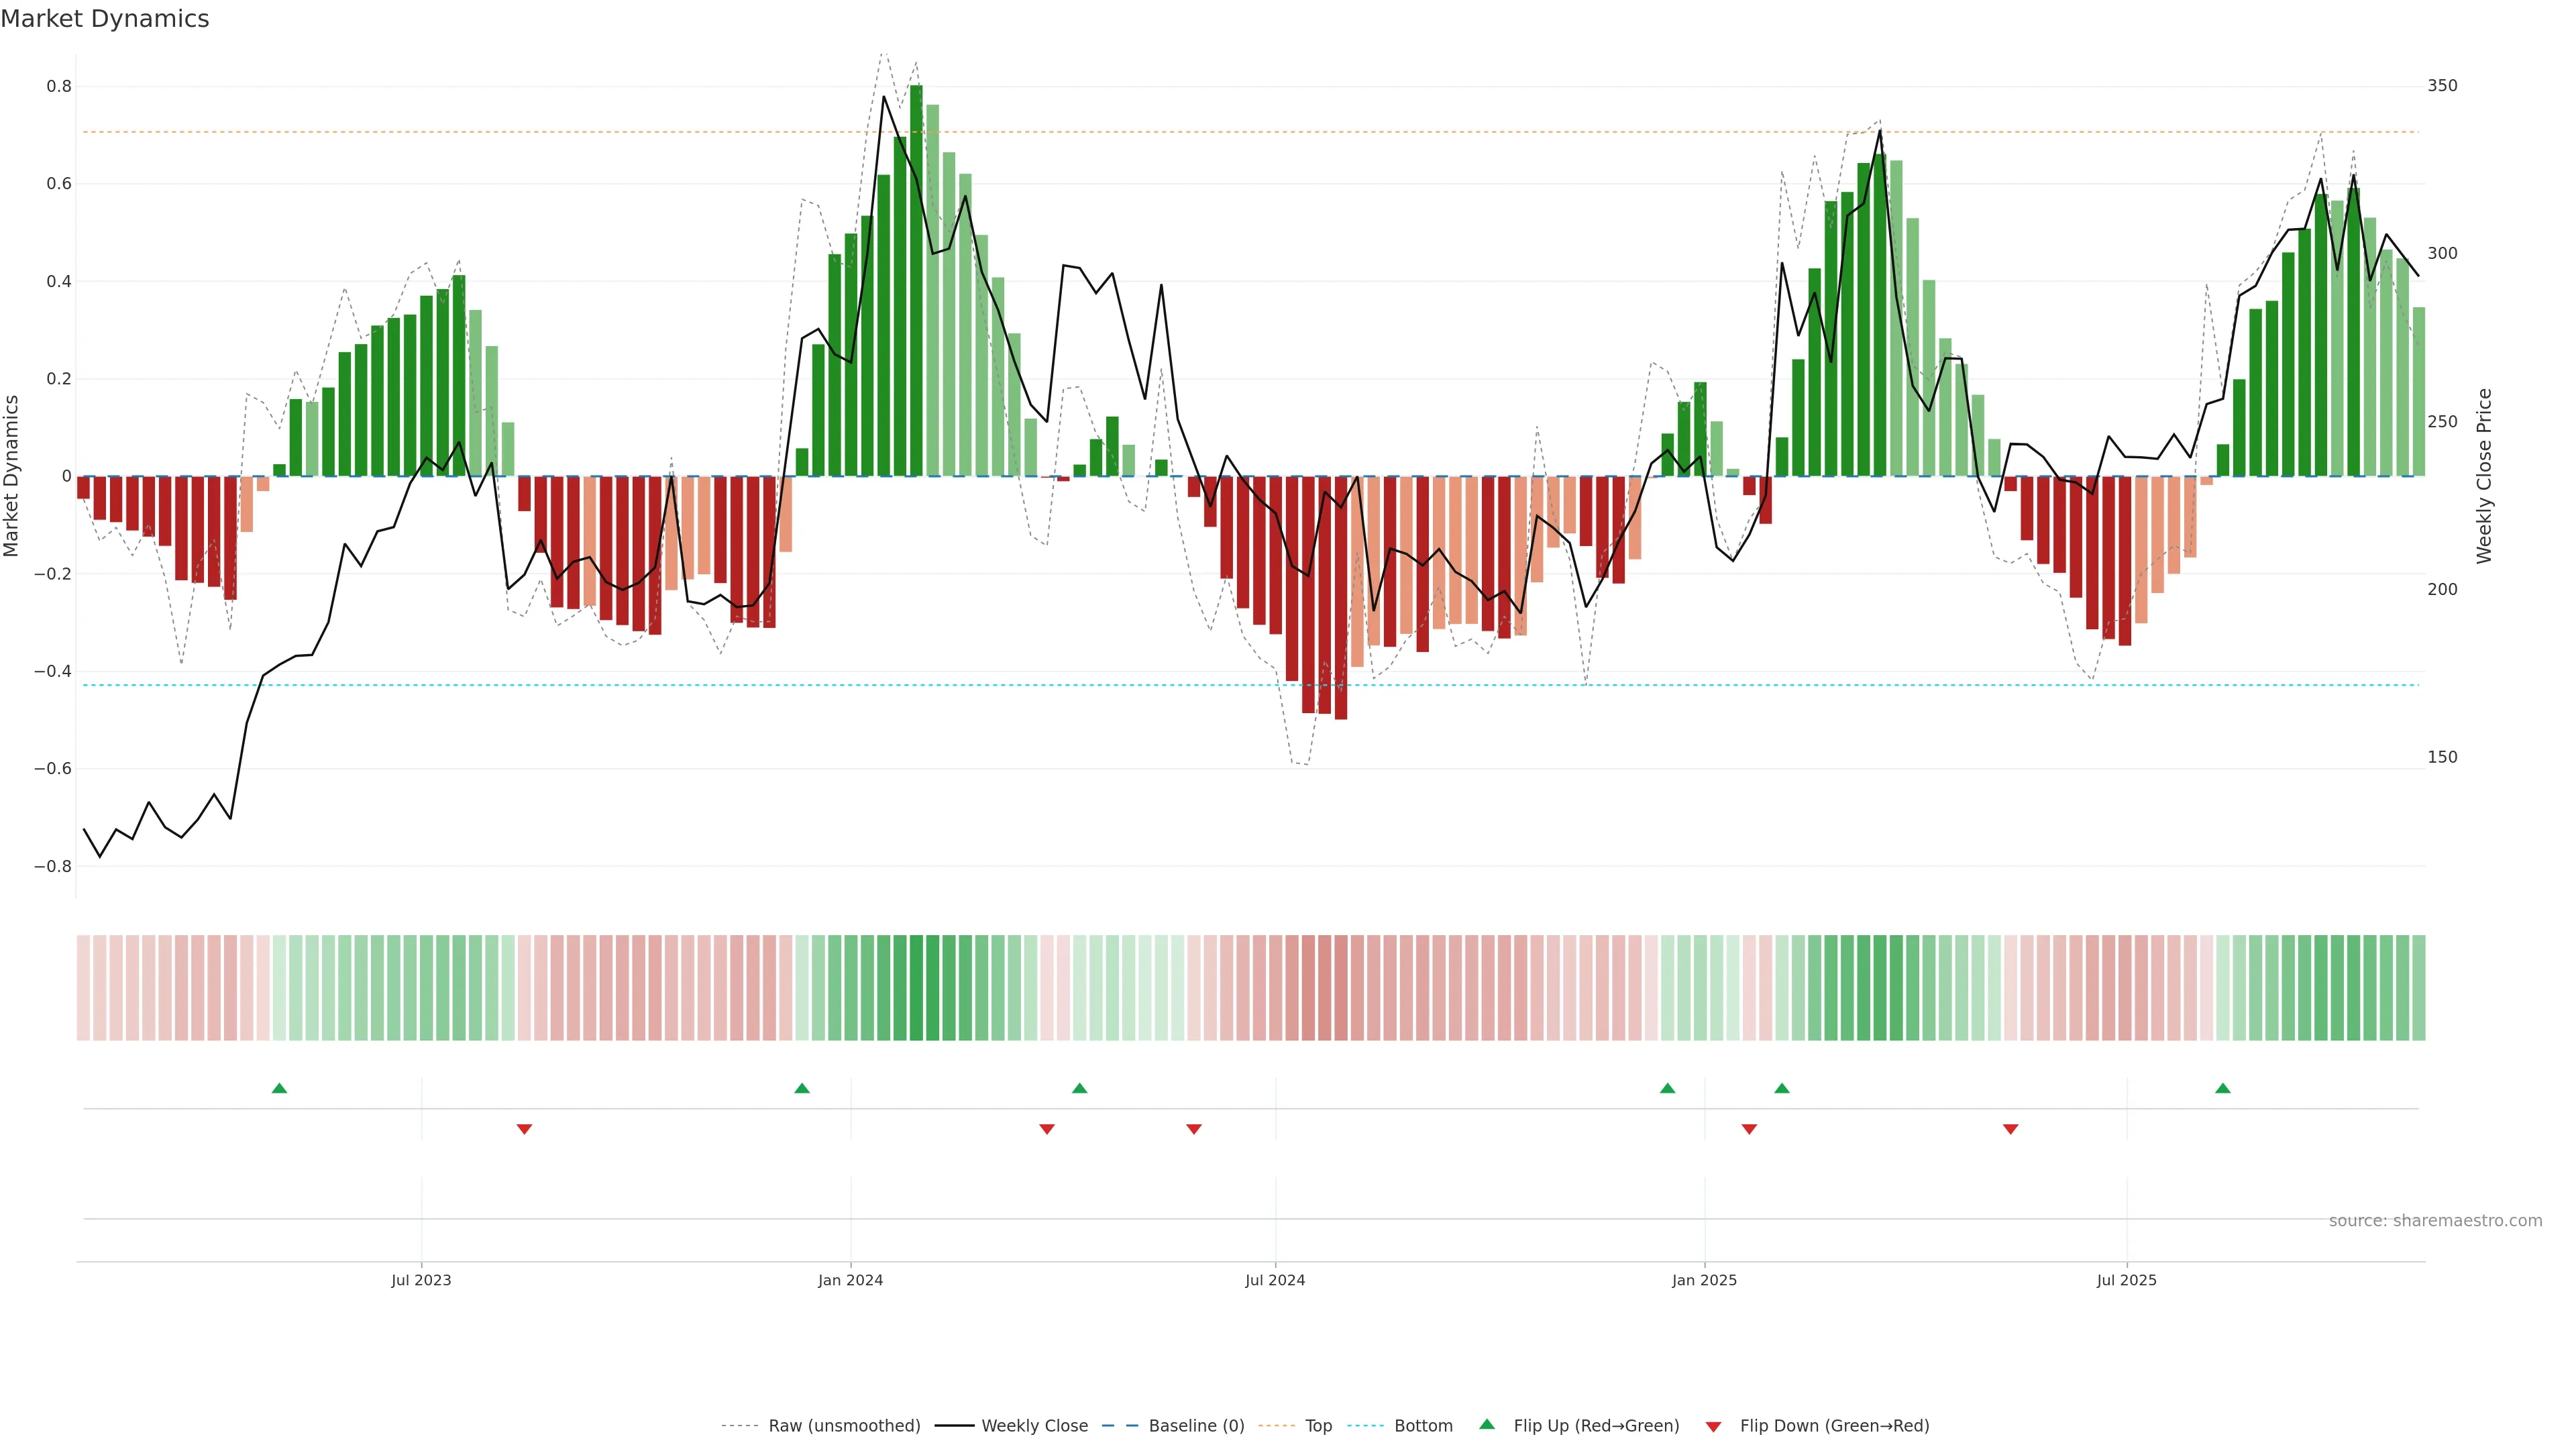The height and width of the screenshot is (1449, 2576).
Task: Click the flip-down marker just after Jan 2025
Action: point(1749,1129)
